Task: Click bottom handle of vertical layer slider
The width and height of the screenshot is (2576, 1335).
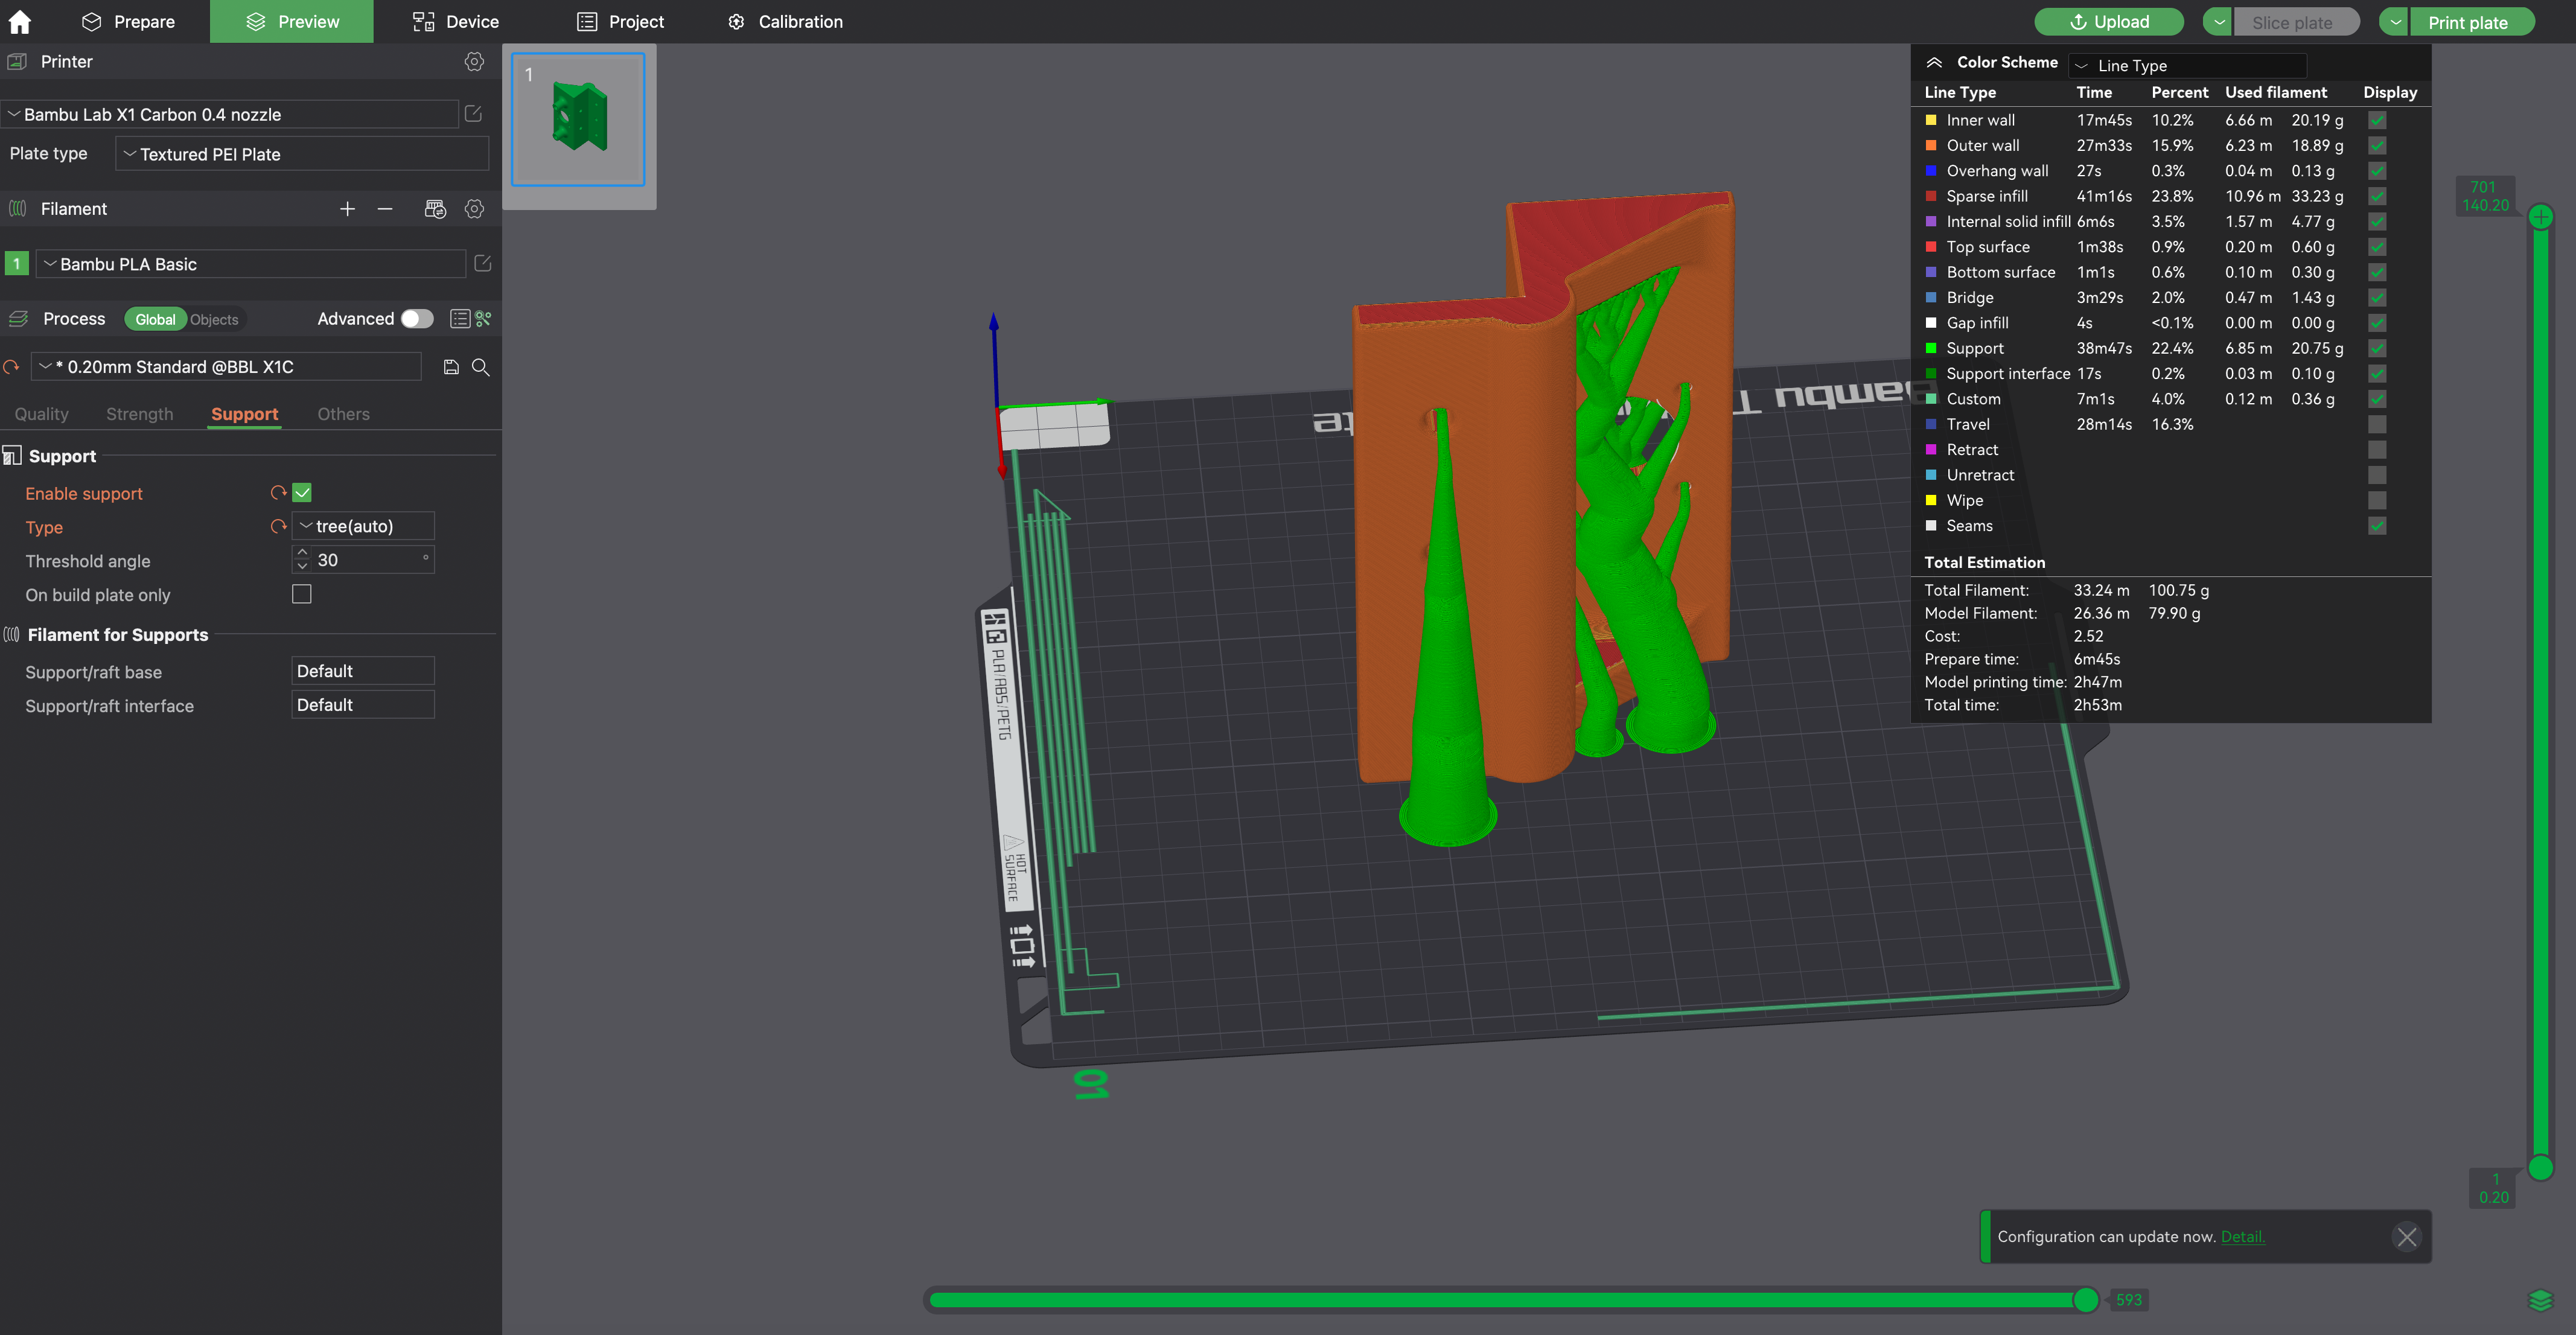Action: (x=2541, y=1167)
